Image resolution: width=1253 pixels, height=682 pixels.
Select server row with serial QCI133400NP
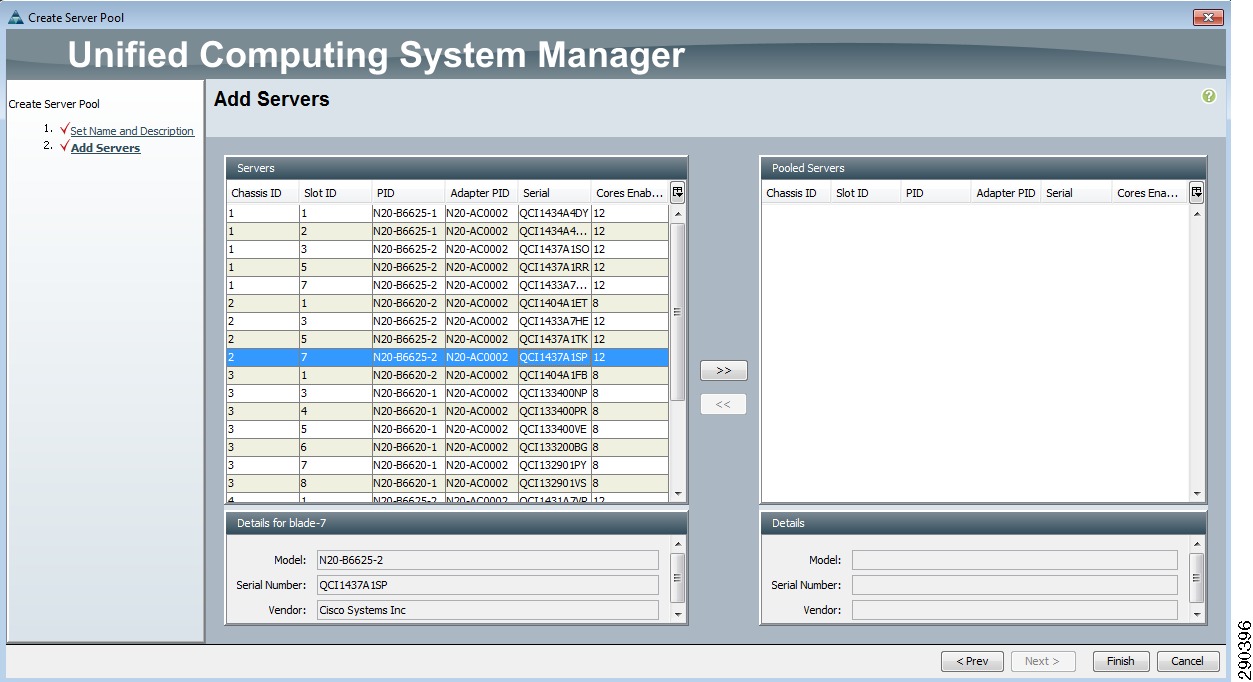coord(447,393)
